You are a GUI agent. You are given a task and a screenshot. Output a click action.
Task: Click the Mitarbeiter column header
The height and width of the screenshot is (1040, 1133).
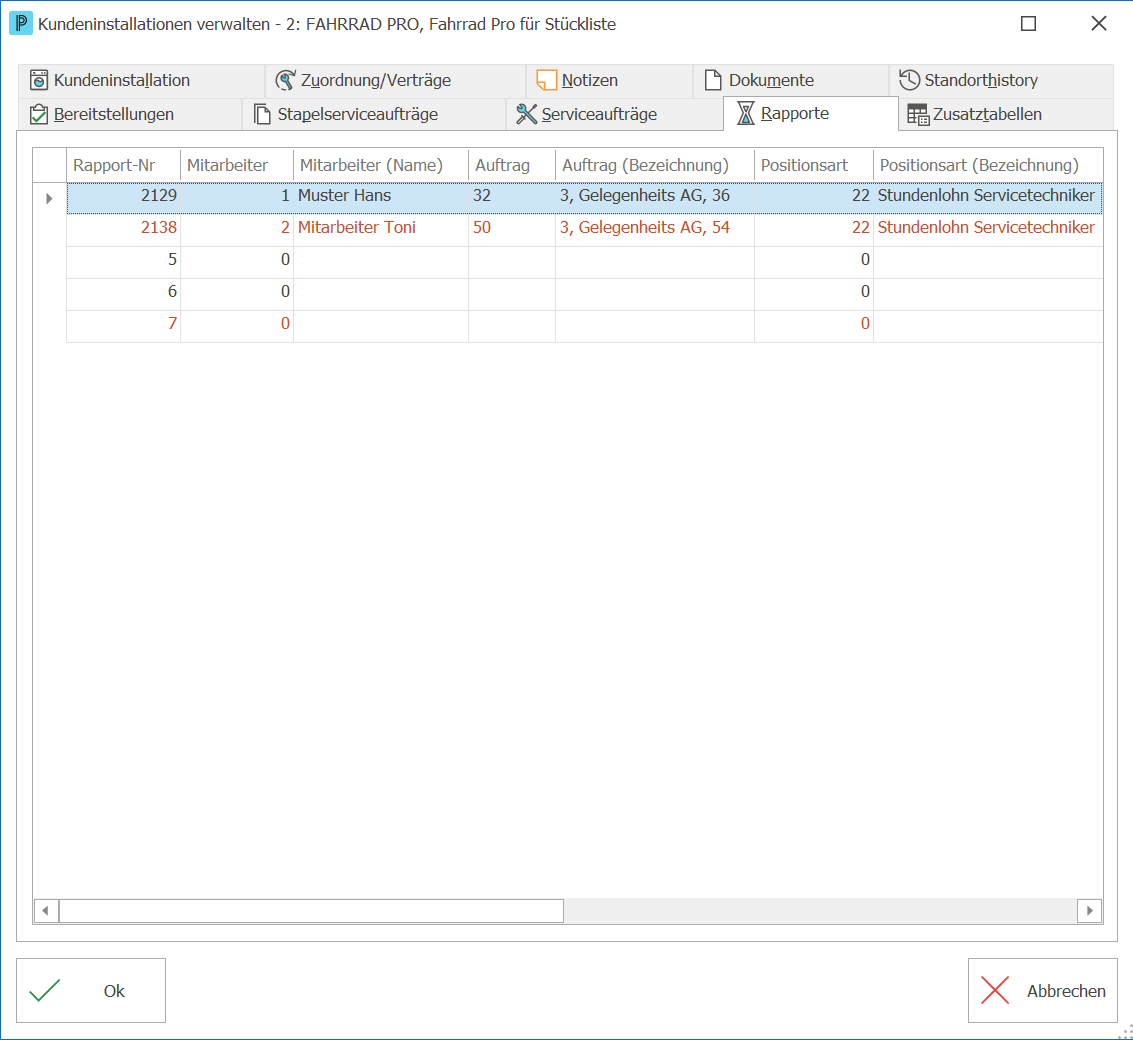pyautogui.click(x=237, y=166)
